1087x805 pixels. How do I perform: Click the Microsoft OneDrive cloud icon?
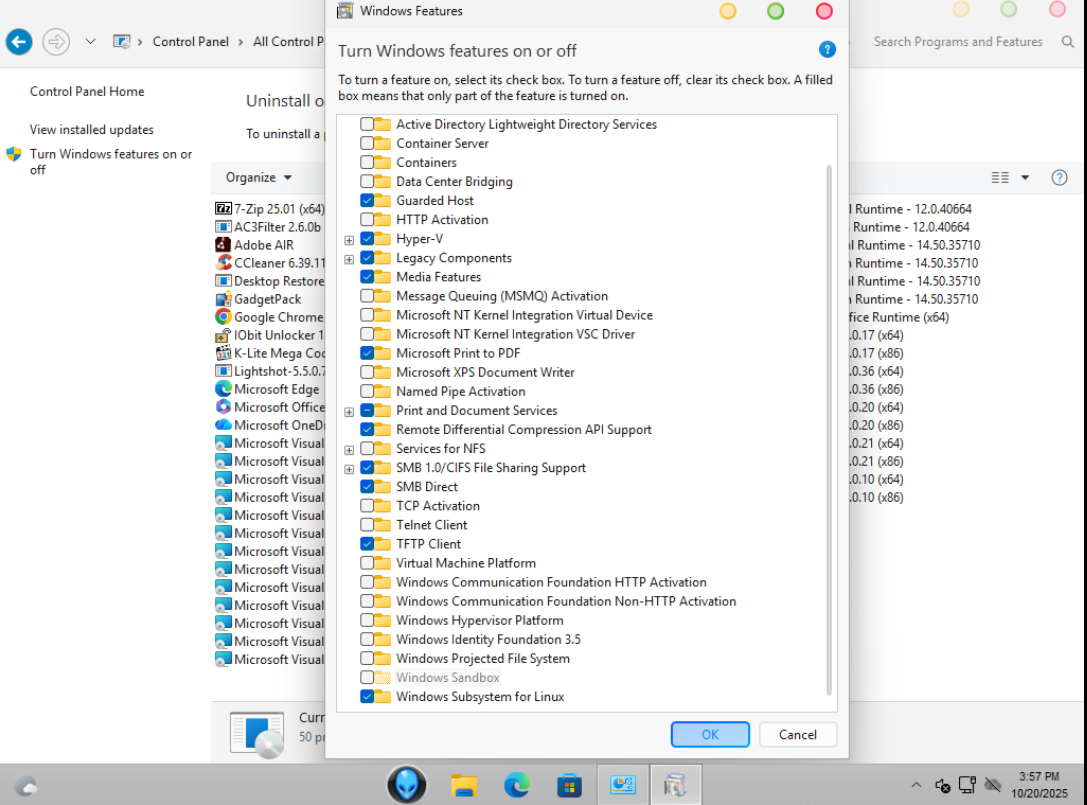coord(223,425)
